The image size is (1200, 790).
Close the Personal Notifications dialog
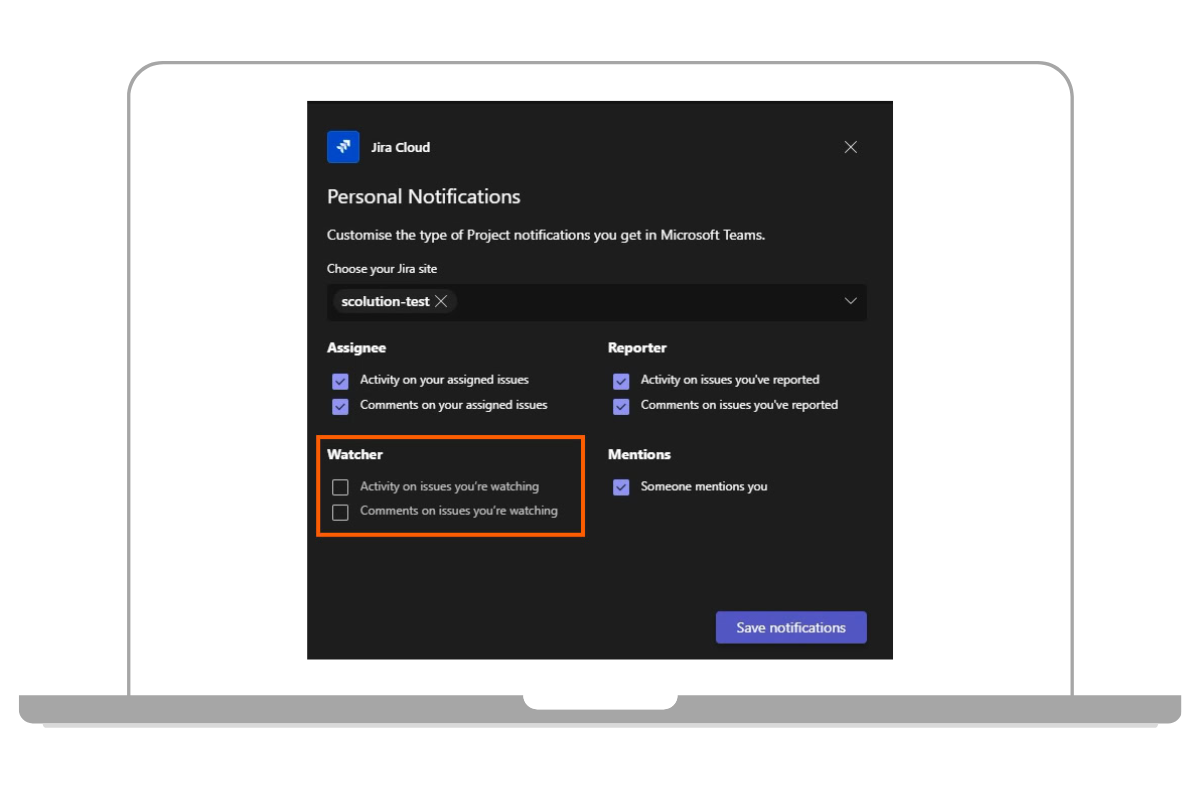(x=851, y=147)
